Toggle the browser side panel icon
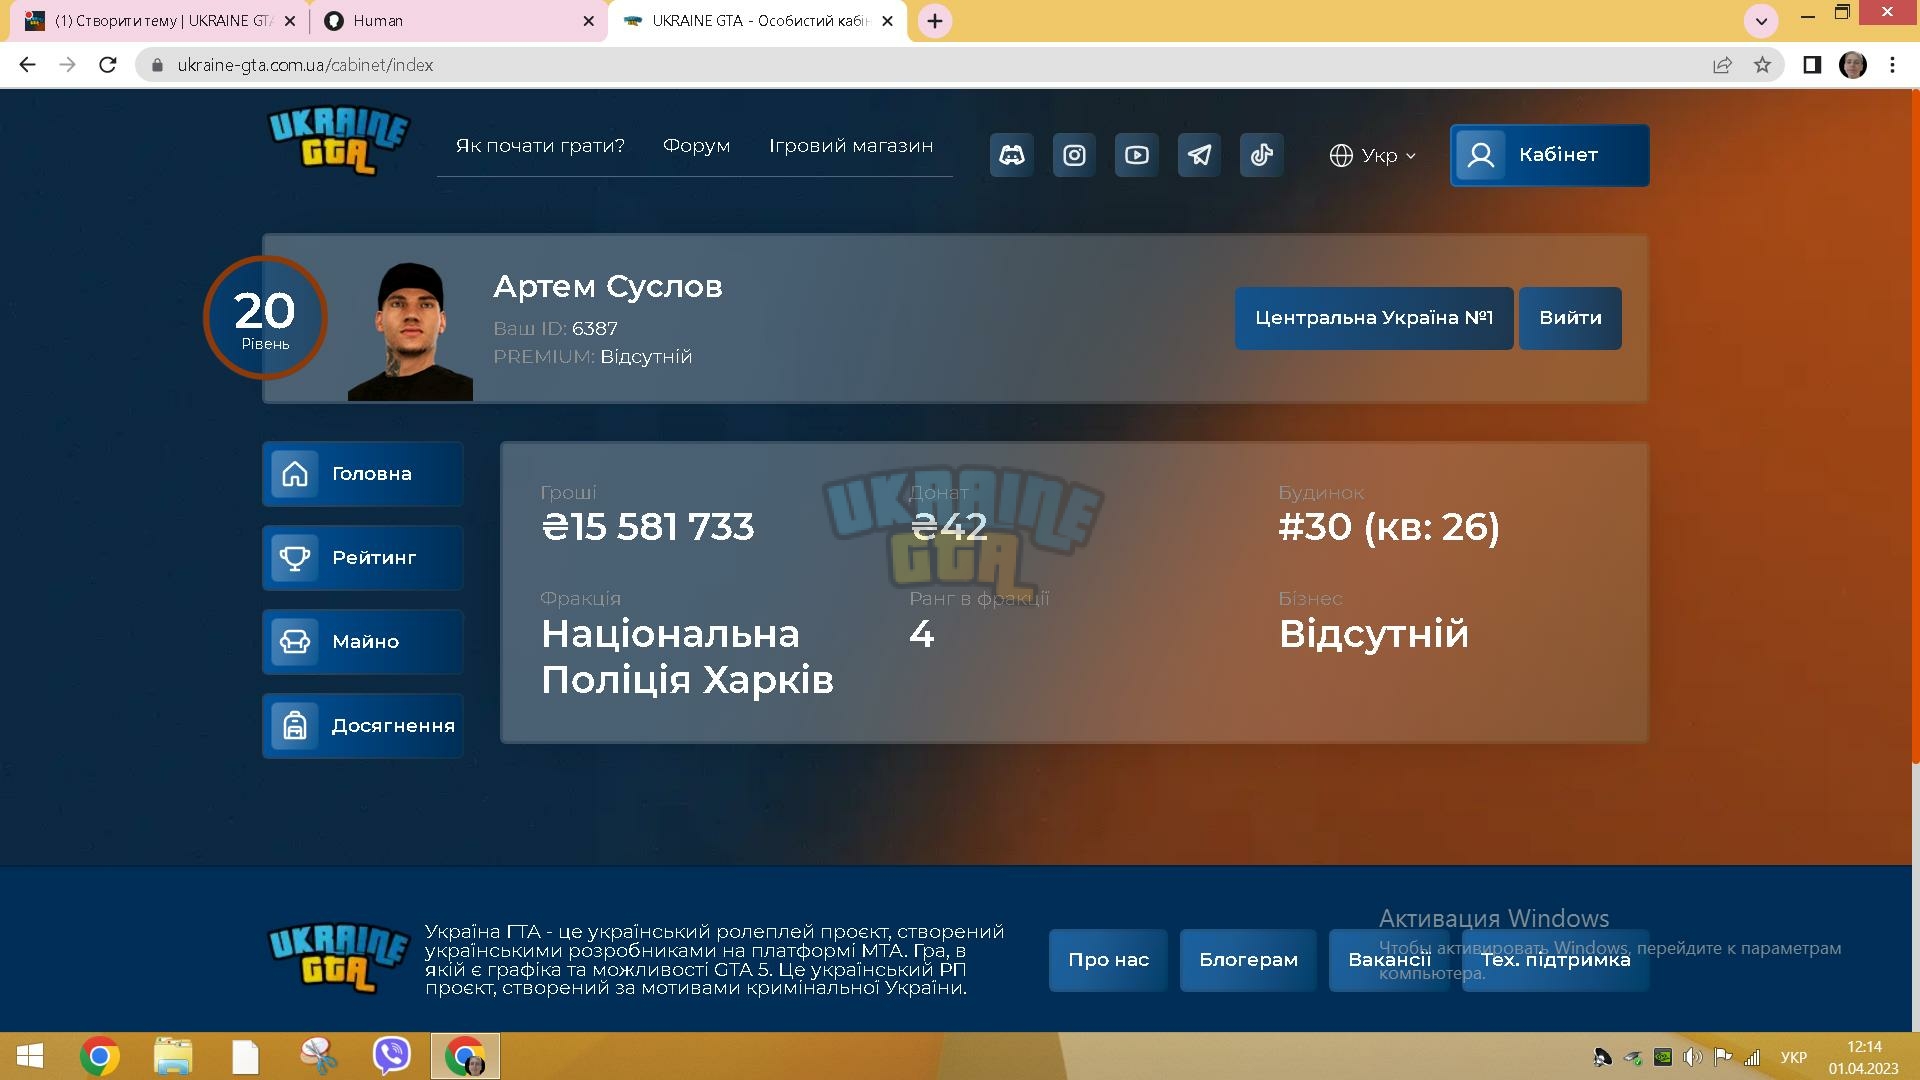The height and width of the screenshot is (1080, 1920). (1811, 65)
